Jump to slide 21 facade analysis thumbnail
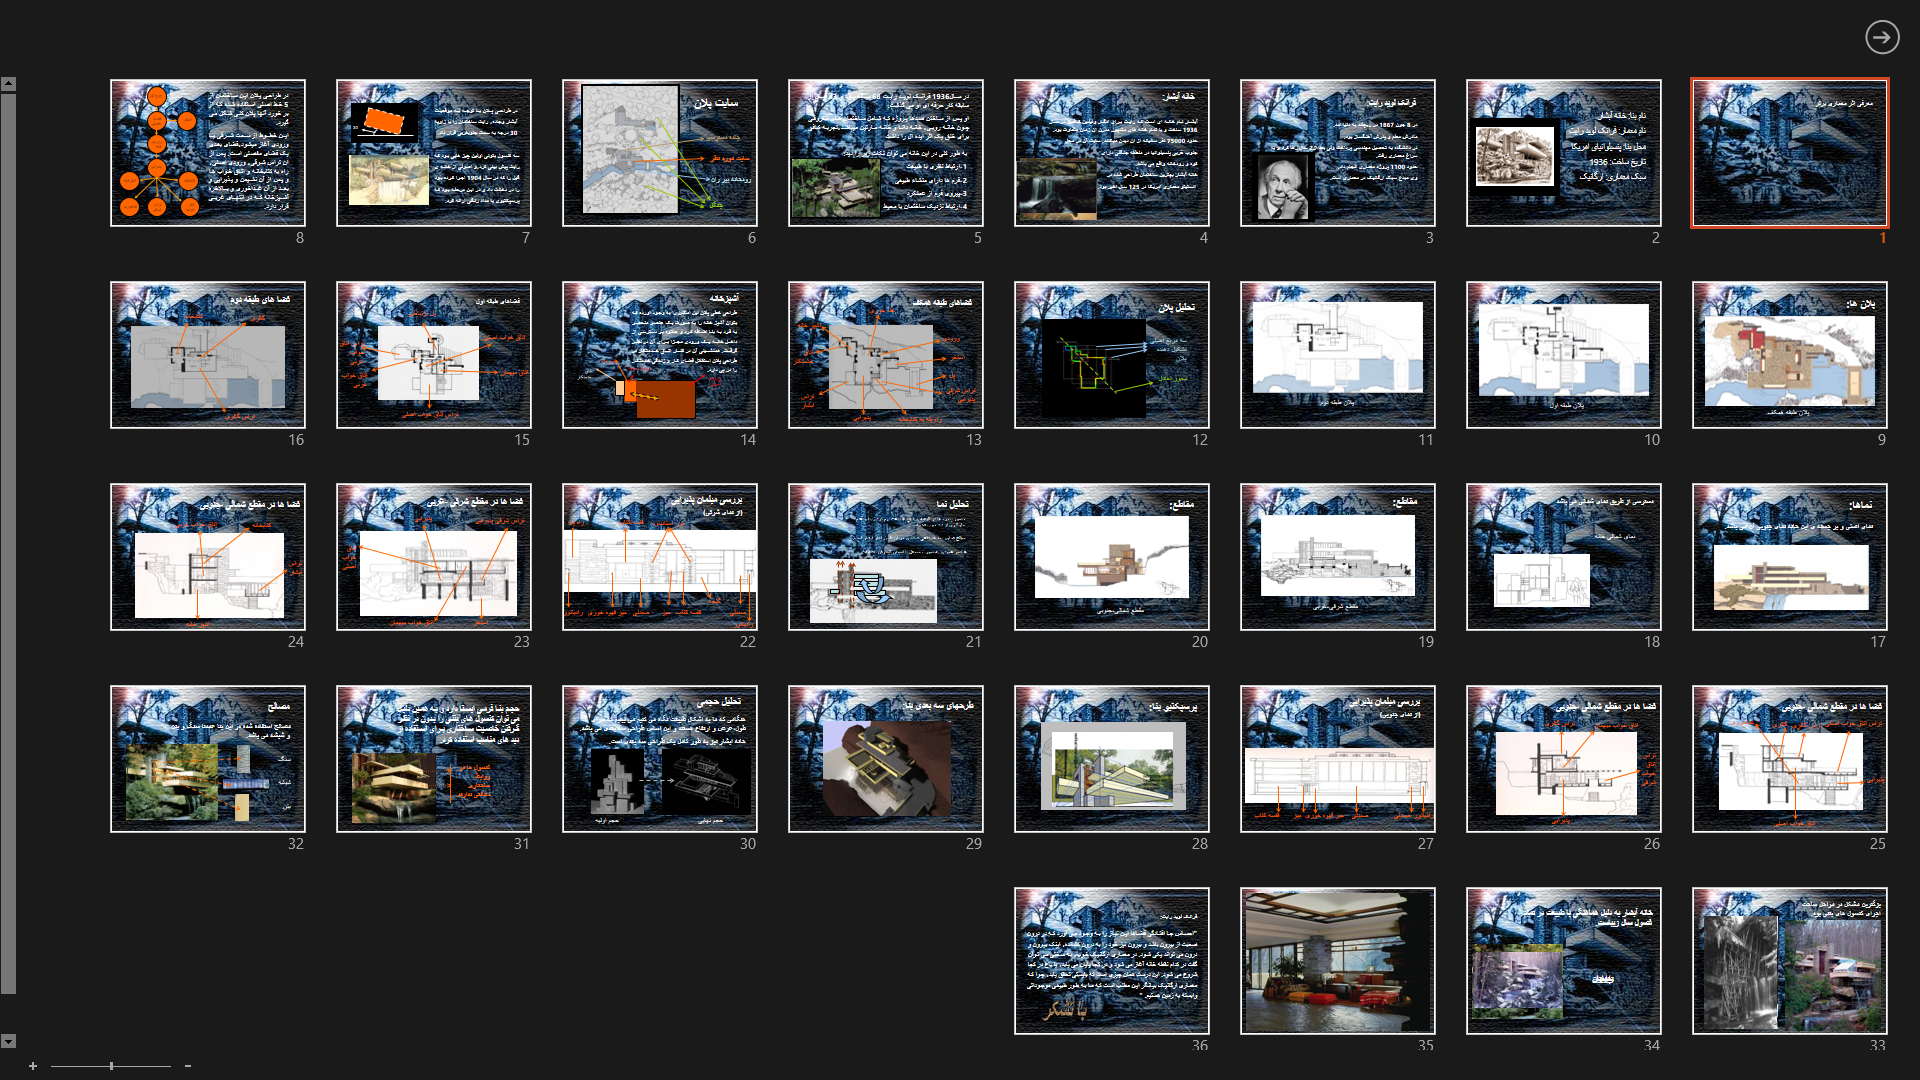Image resolution: width=1920 pixels, height=1080 pixels. [885, 557]
